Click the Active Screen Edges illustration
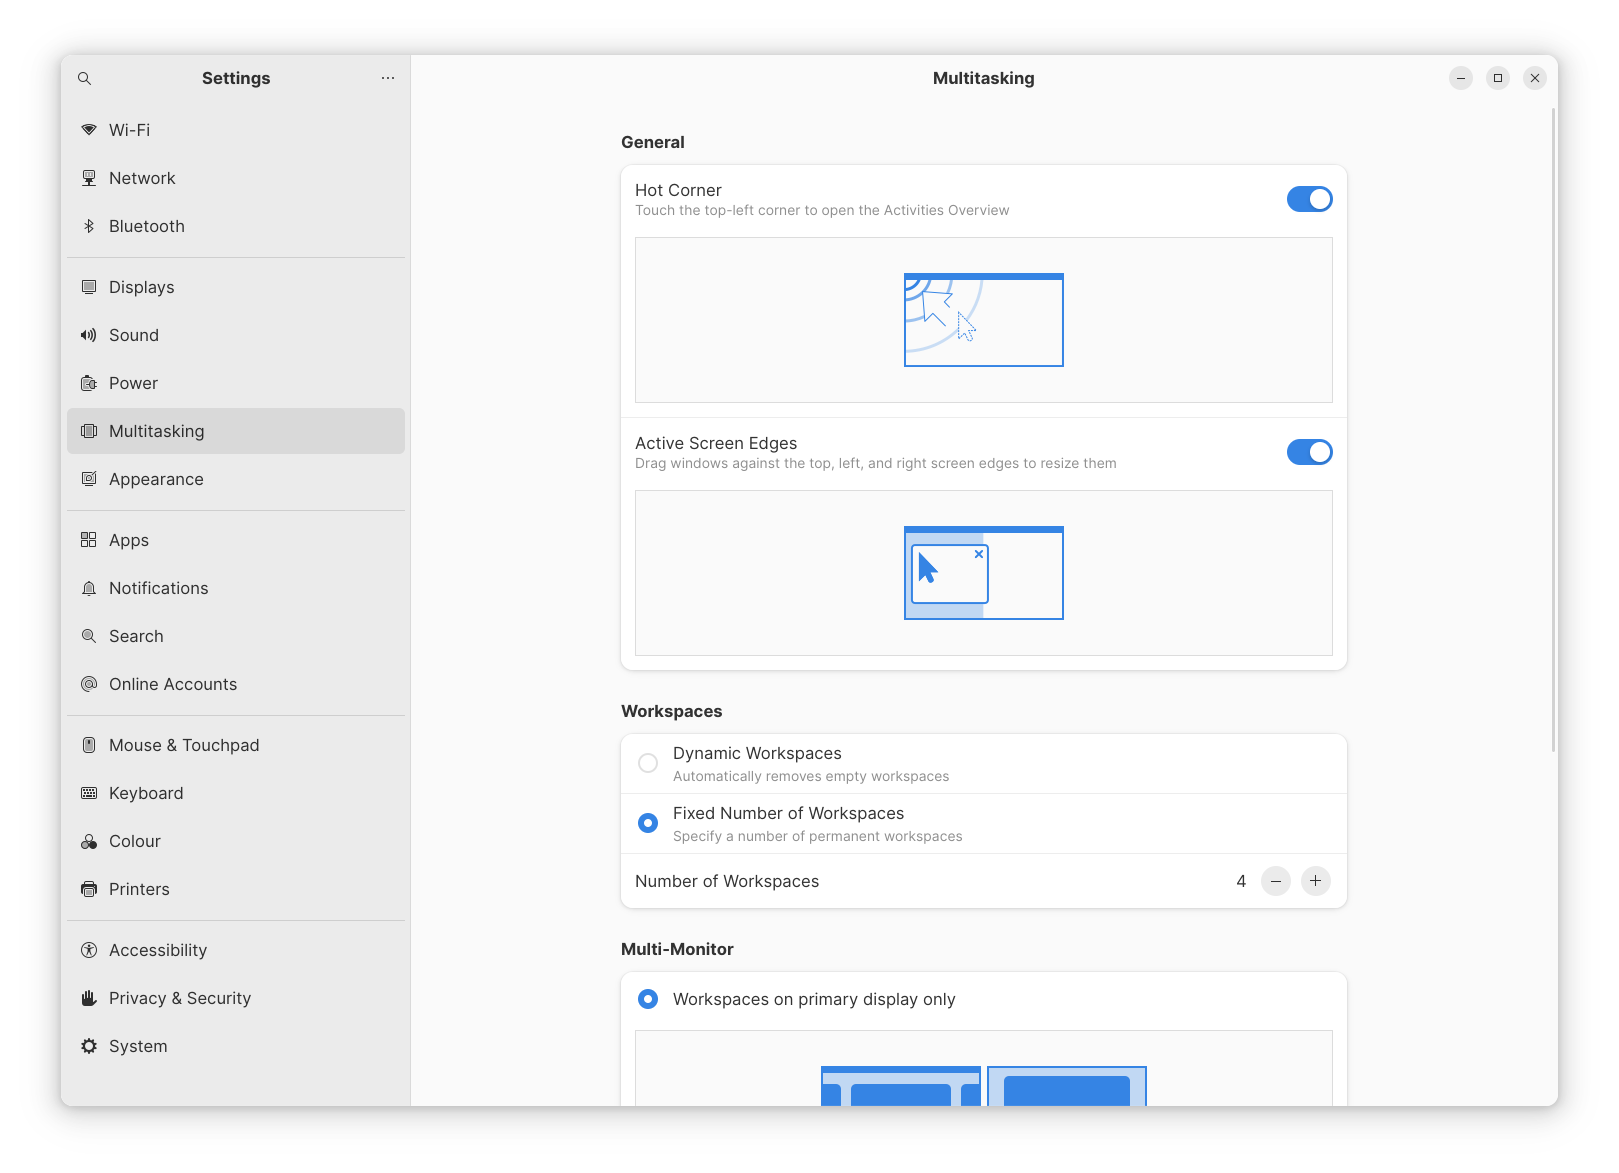The image size is (1619, 1173). coord(984,573)
